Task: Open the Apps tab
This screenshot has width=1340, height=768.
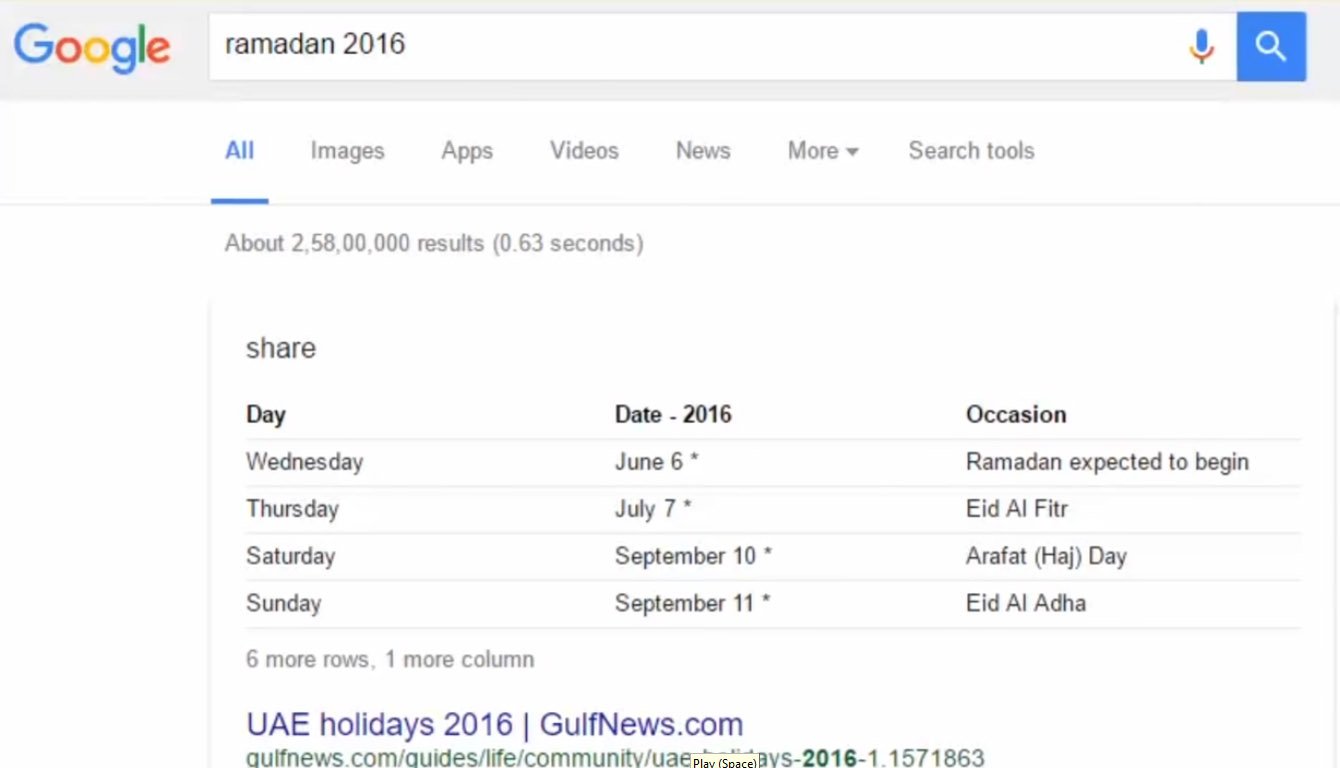Action: [467, 151]
